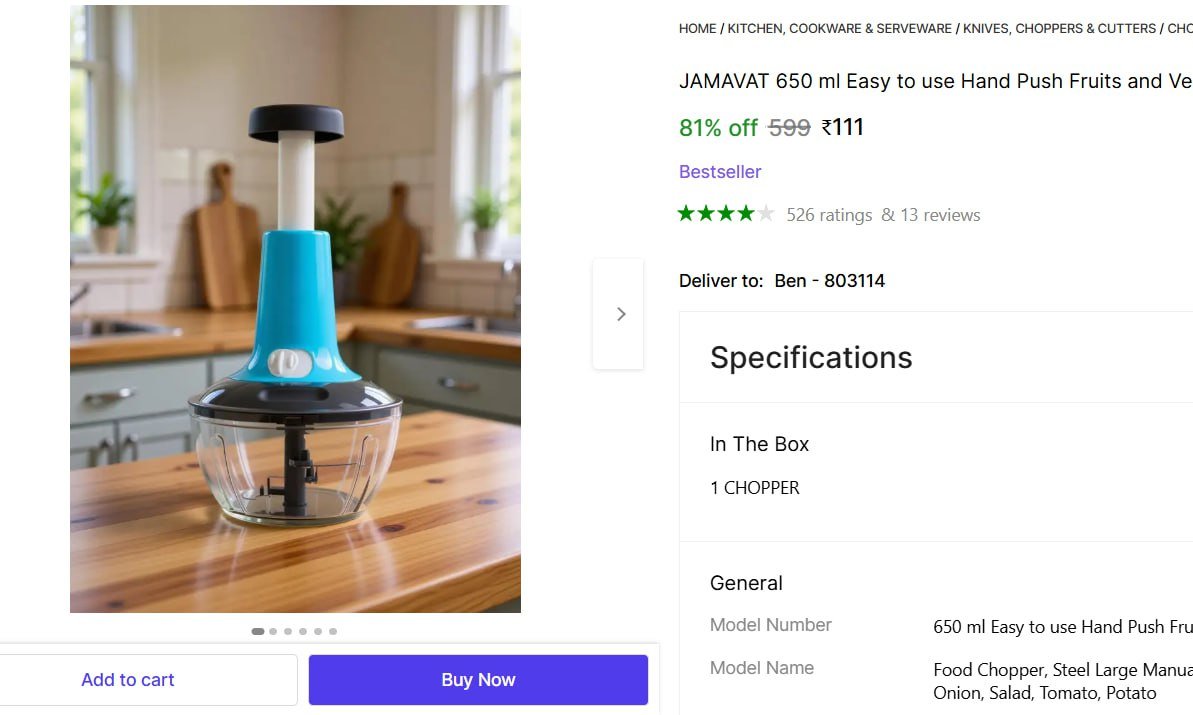1193x715 pixels.
Task: Click the chopper product image
Action: coord(294,310)
